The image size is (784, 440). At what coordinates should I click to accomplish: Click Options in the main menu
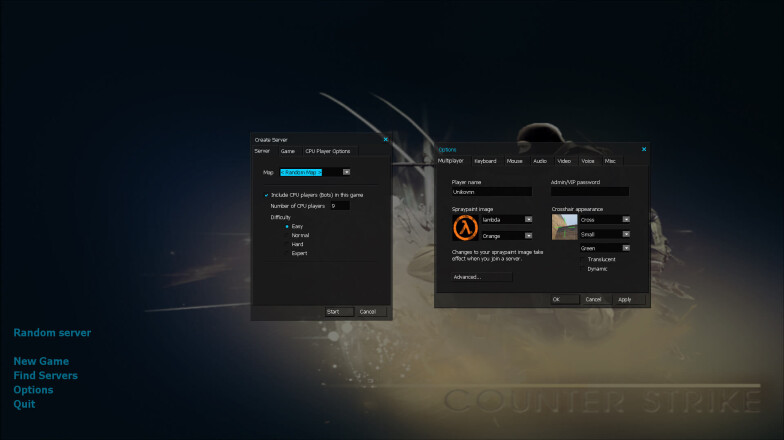point(33,390)
